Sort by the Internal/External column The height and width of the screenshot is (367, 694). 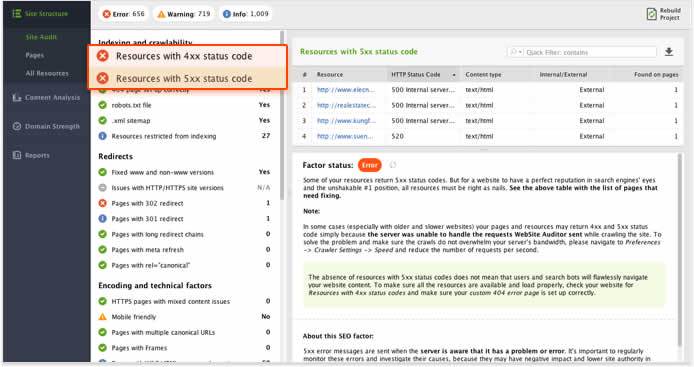click(563, 74)
